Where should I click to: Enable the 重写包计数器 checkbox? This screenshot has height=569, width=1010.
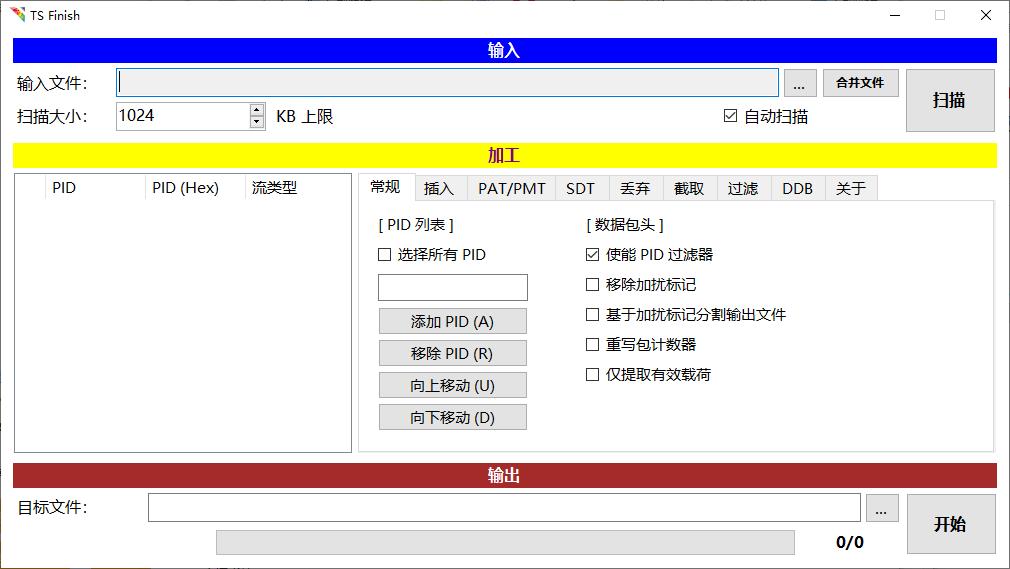click(641, 344)
